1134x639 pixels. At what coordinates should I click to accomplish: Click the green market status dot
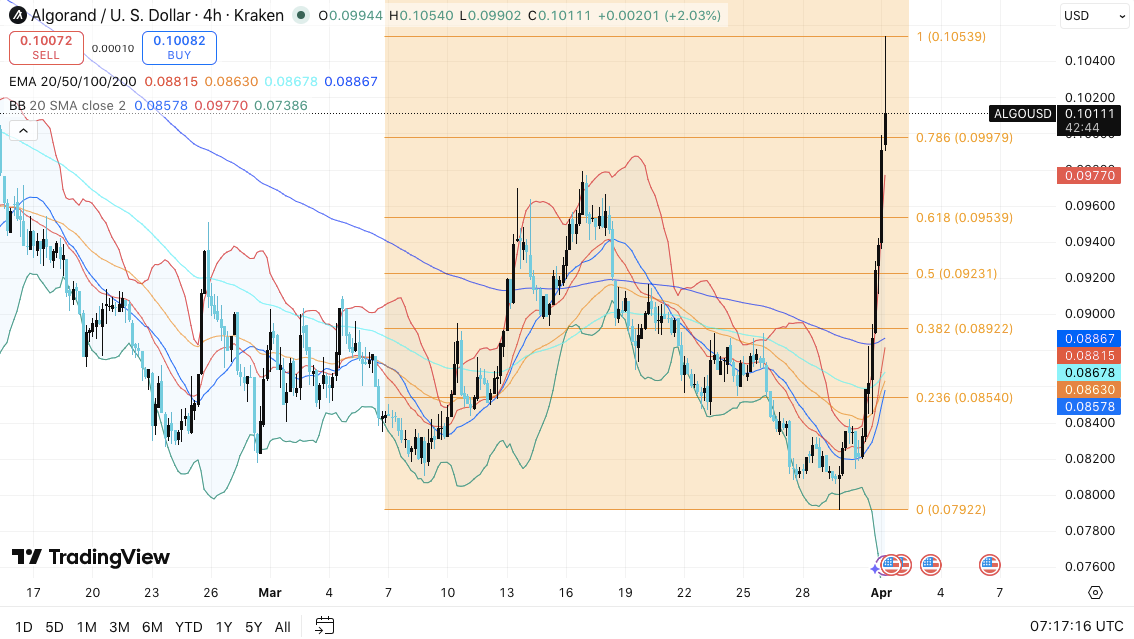click(301, 16)
